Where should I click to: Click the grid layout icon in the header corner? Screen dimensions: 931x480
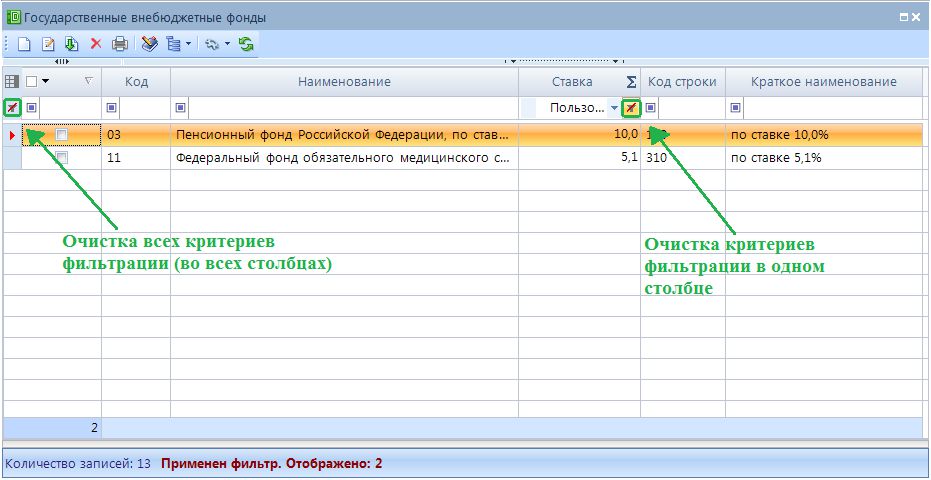12,82
